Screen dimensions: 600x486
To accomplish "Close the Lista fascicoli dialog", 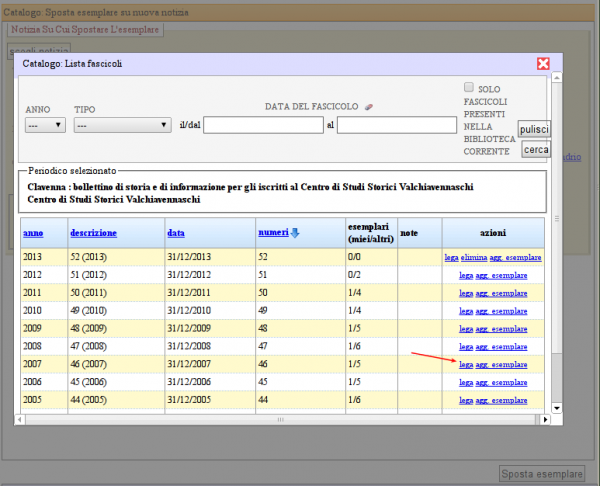I will pos(543,63).
